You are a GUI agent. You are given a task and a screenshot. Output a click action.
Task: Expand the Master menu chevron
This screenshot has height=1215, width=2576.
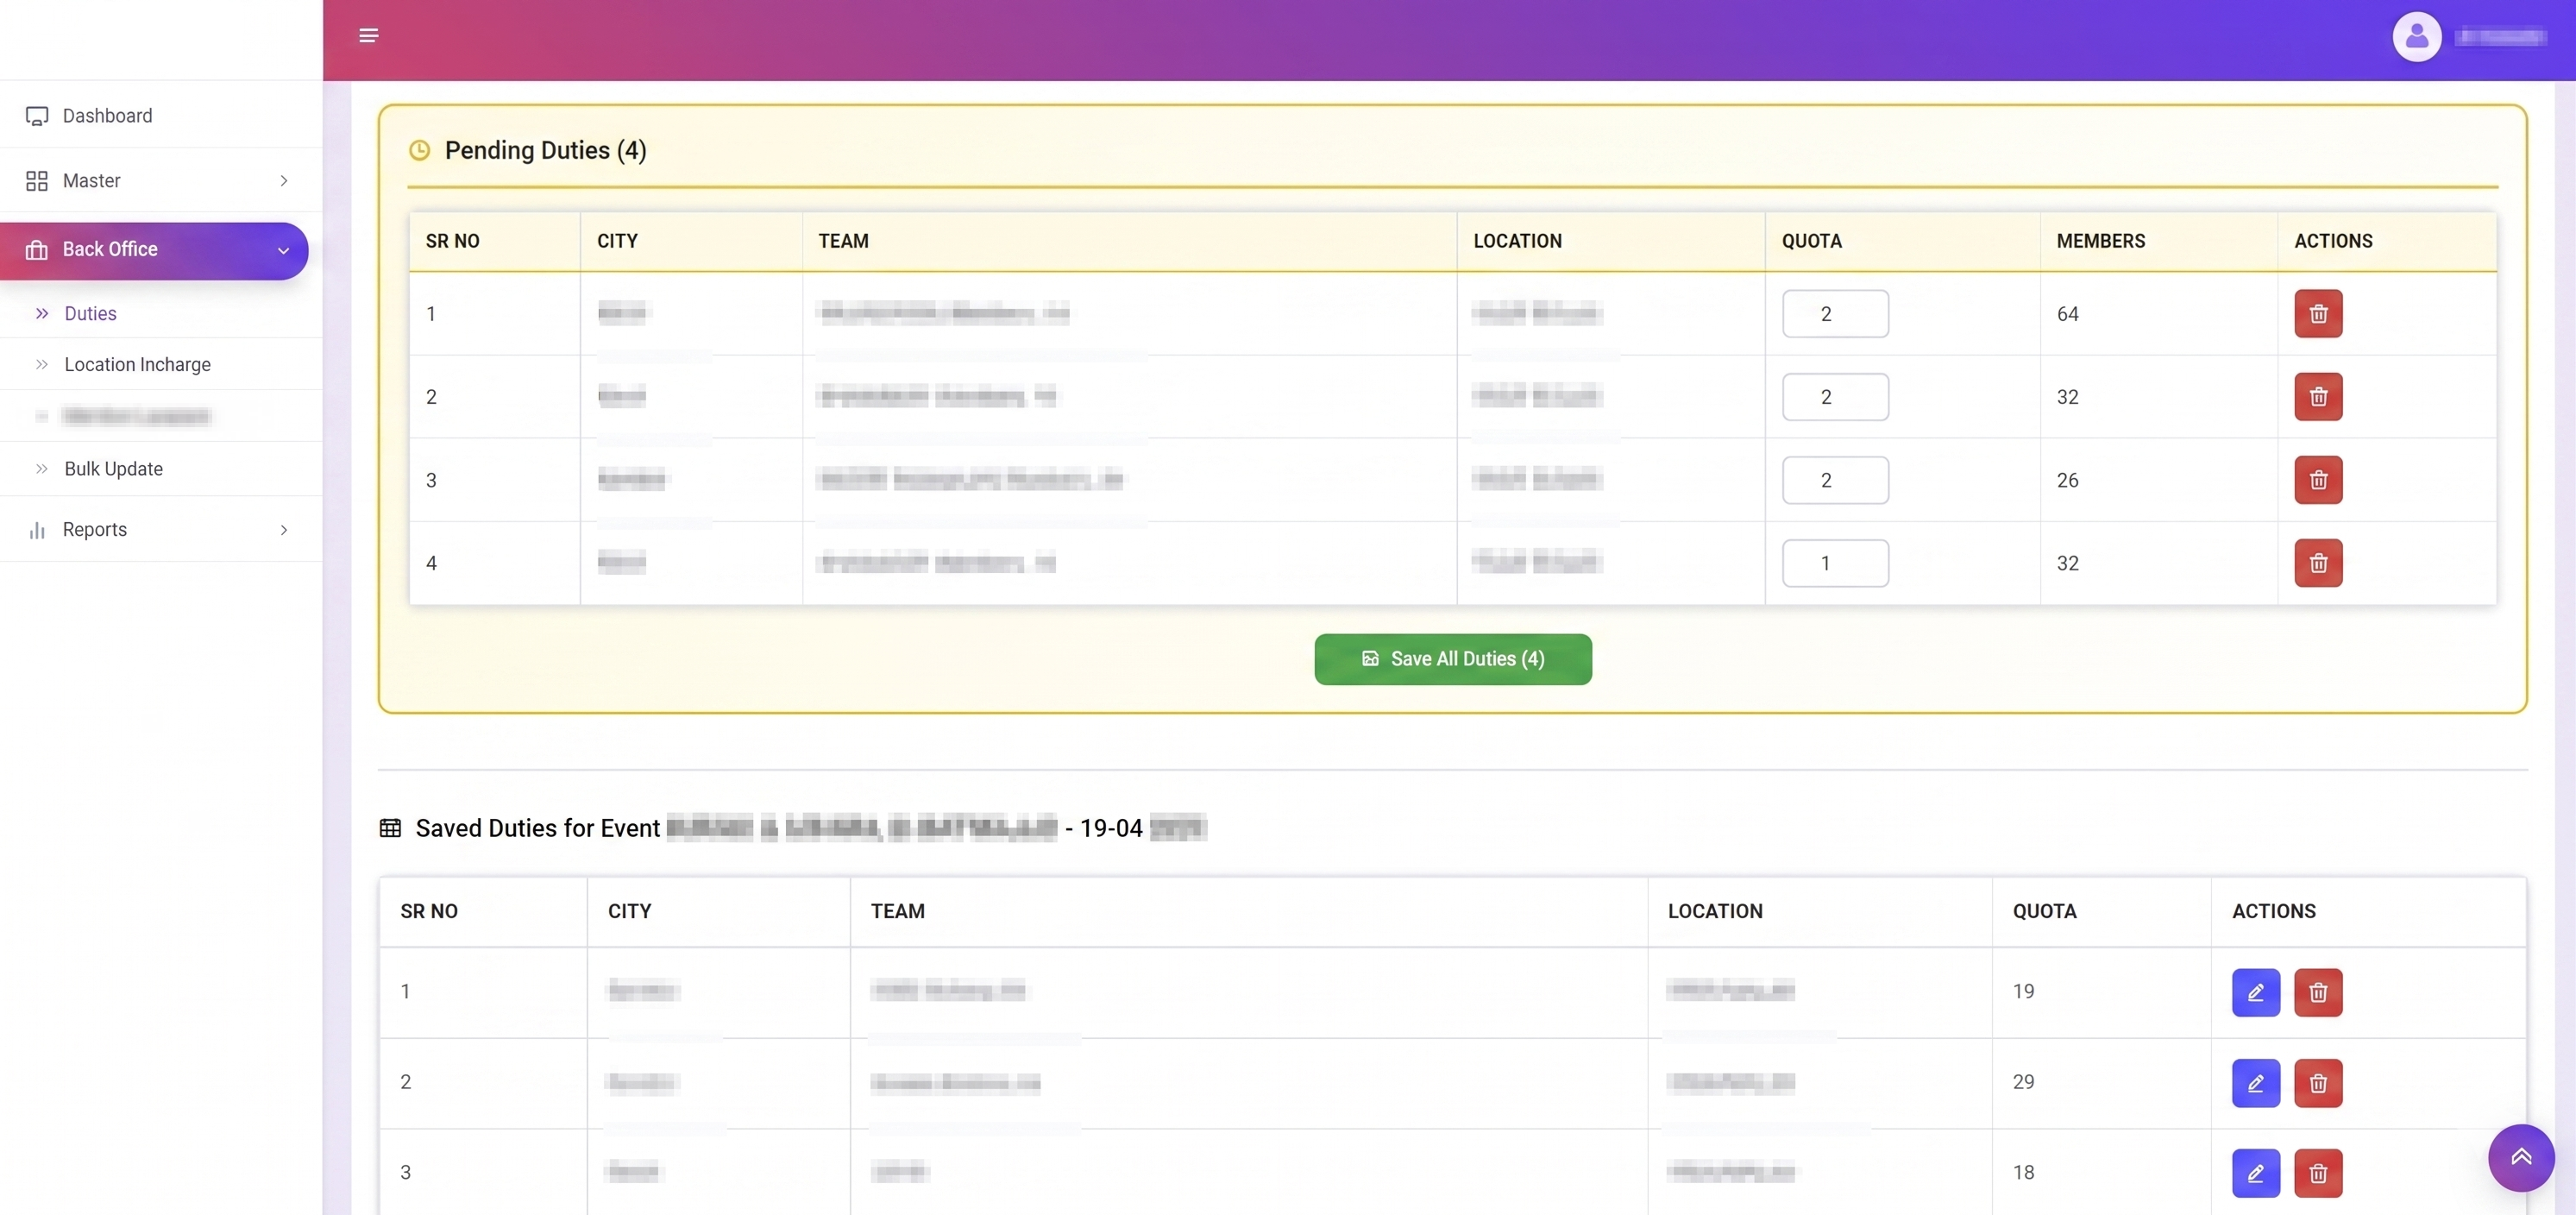pyautogui.click(x=284, y=181)
